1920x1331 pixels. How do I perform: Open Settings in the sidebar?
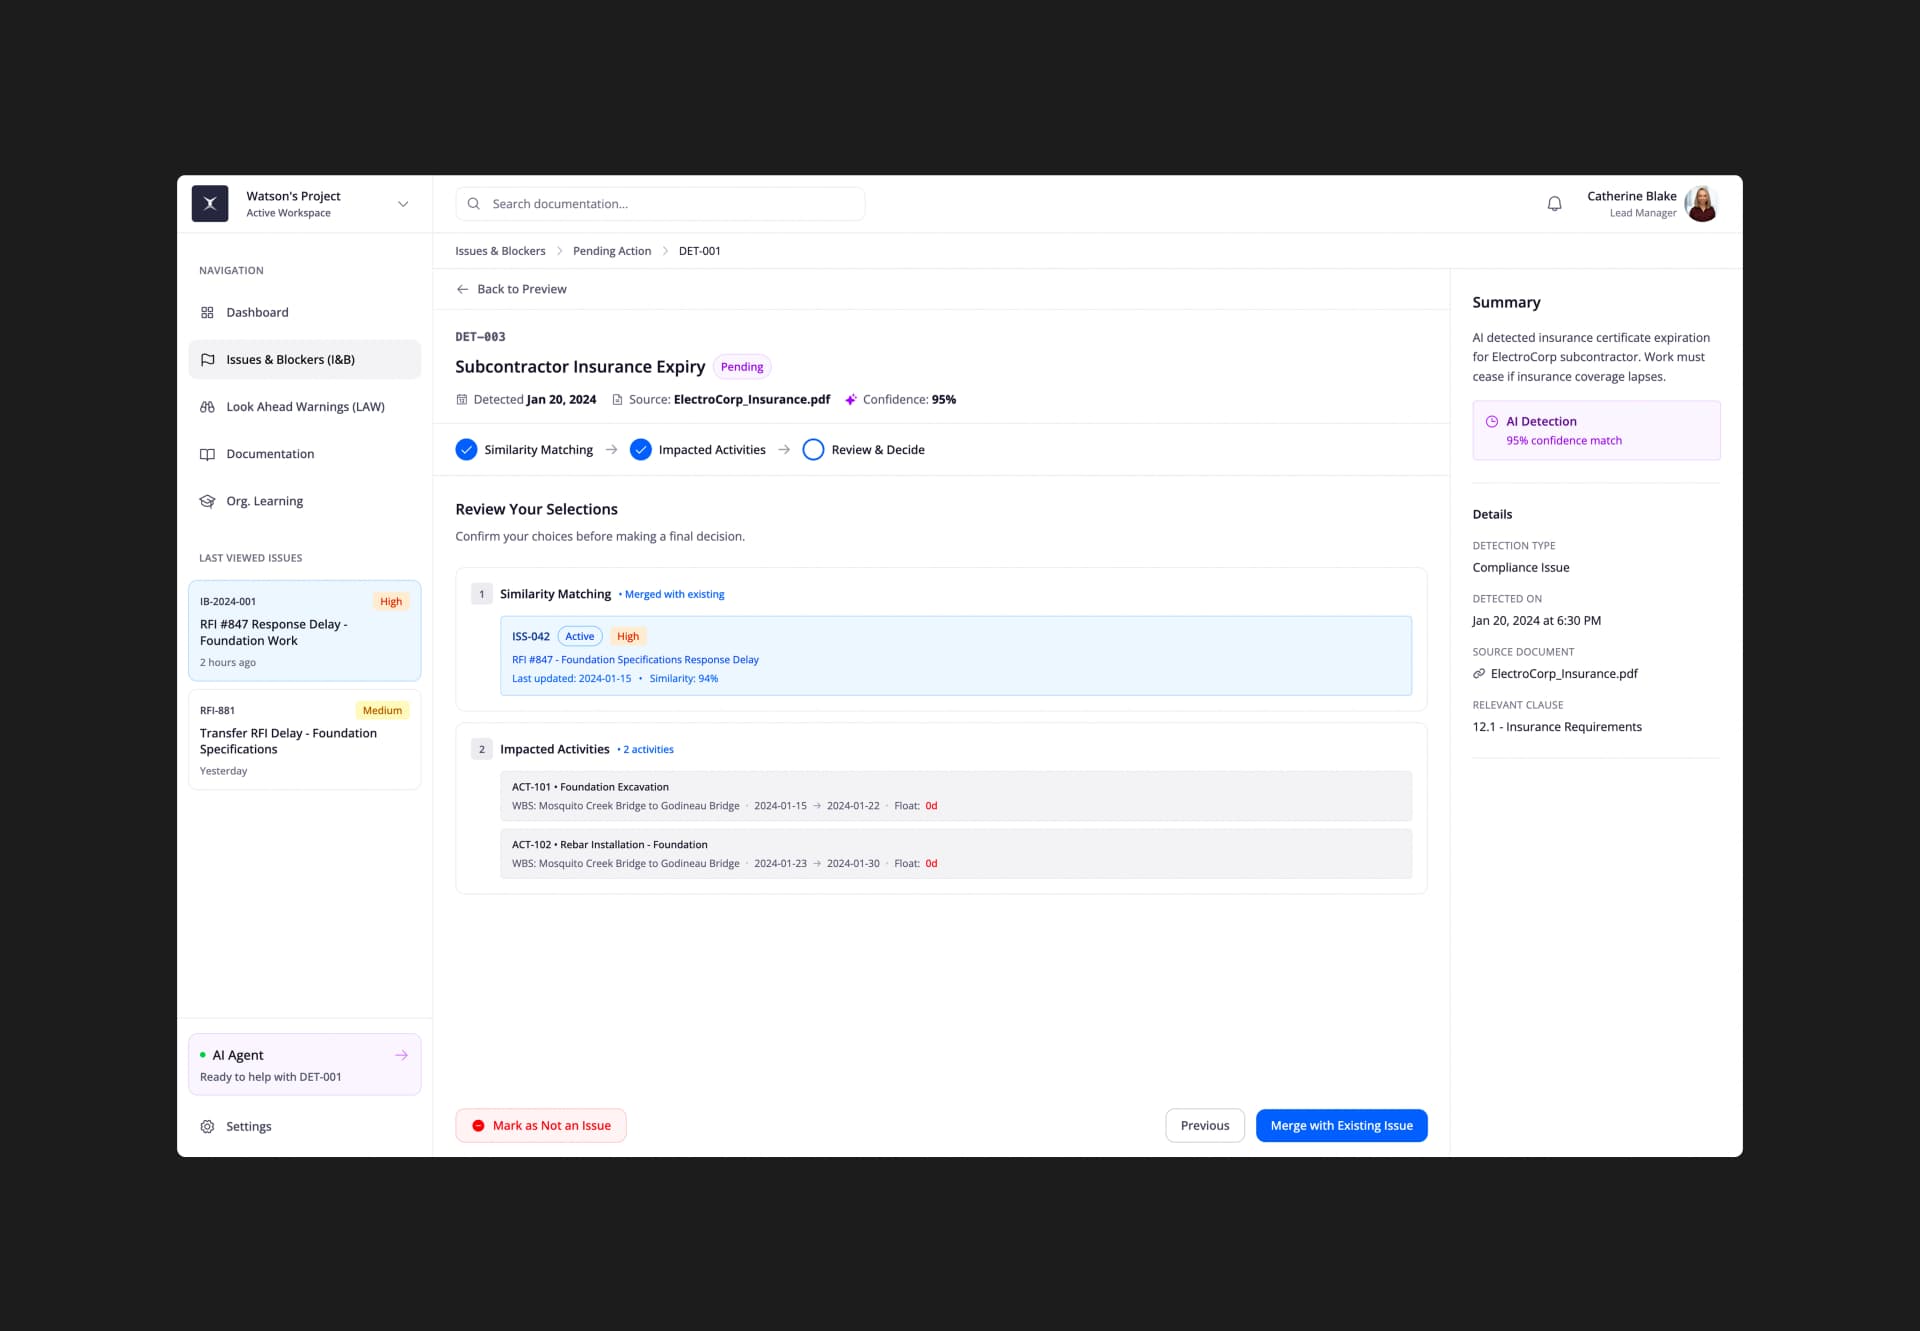pyautogui.click(x=304, y=1127)
